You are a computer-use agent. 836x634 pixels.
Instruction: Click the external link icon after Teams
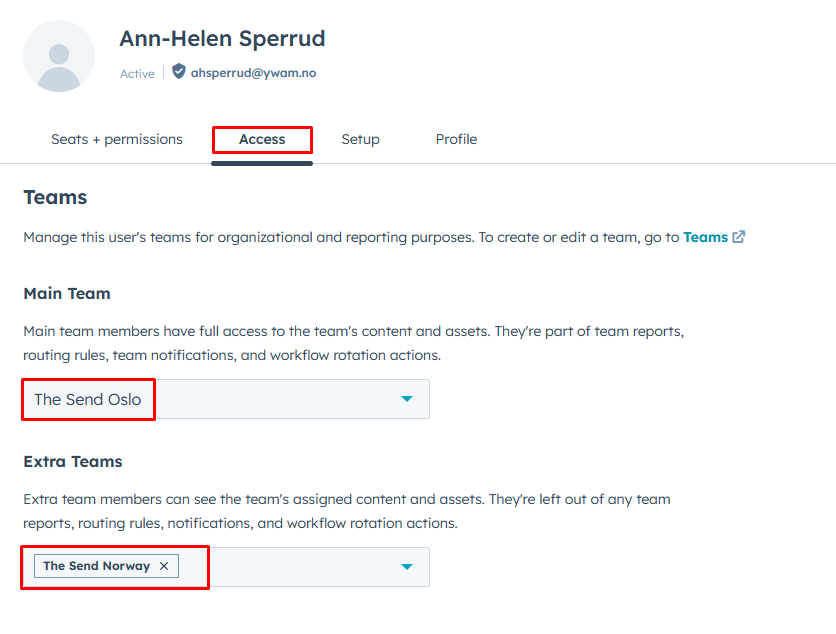(x=739, y=237)
